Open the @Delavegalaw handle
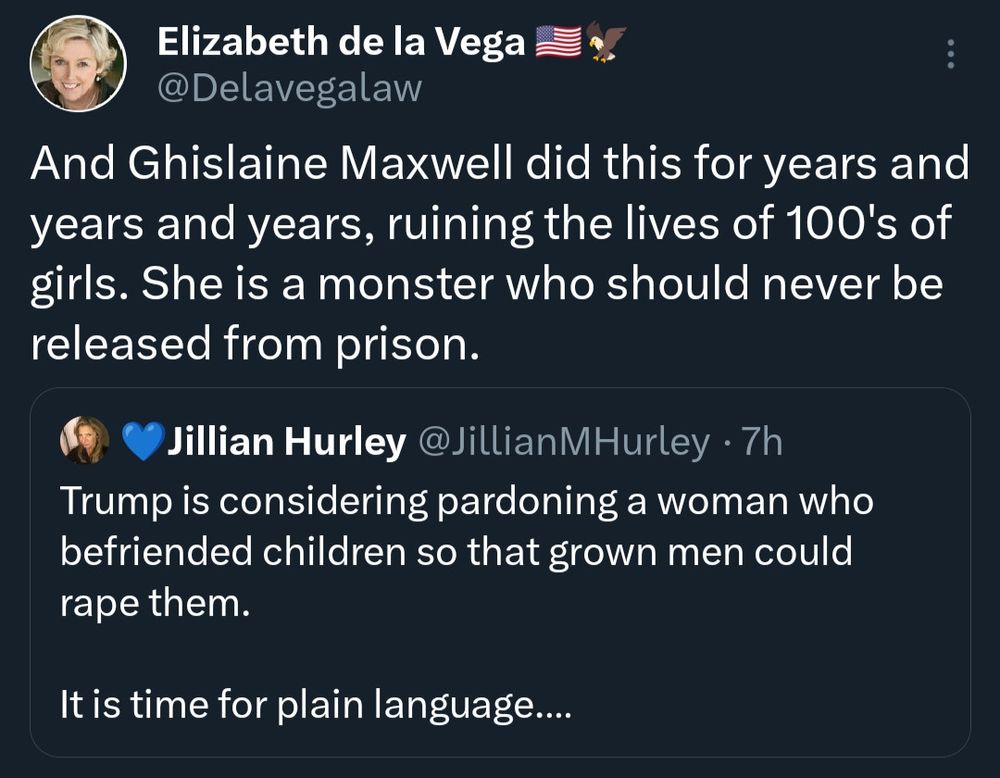This screenshot has width=1000, height=778. click(x=290, y=89)
